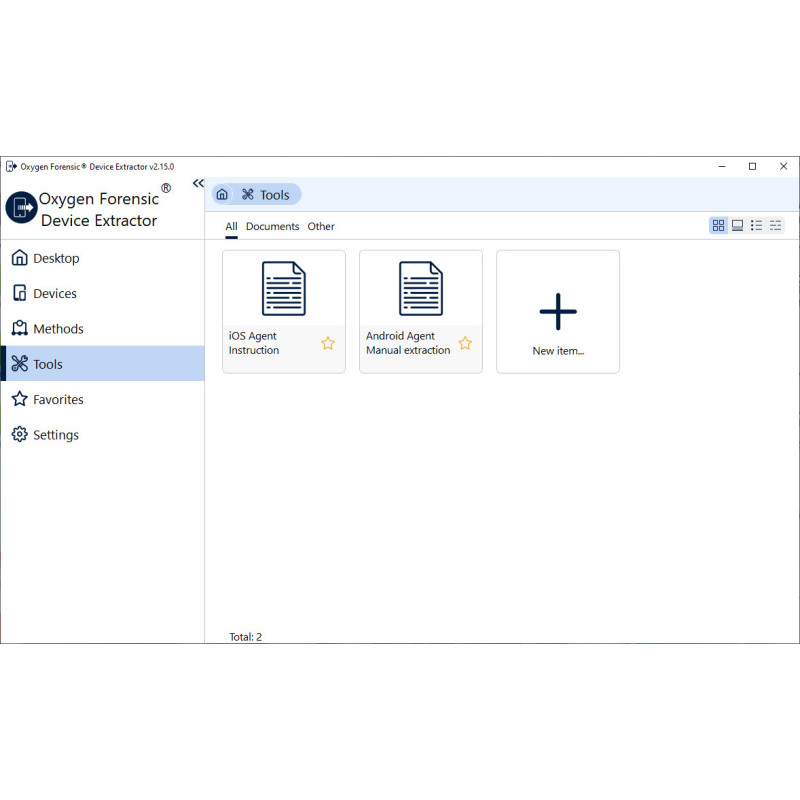Open Desktop in the sidebar

pos(102,258)
